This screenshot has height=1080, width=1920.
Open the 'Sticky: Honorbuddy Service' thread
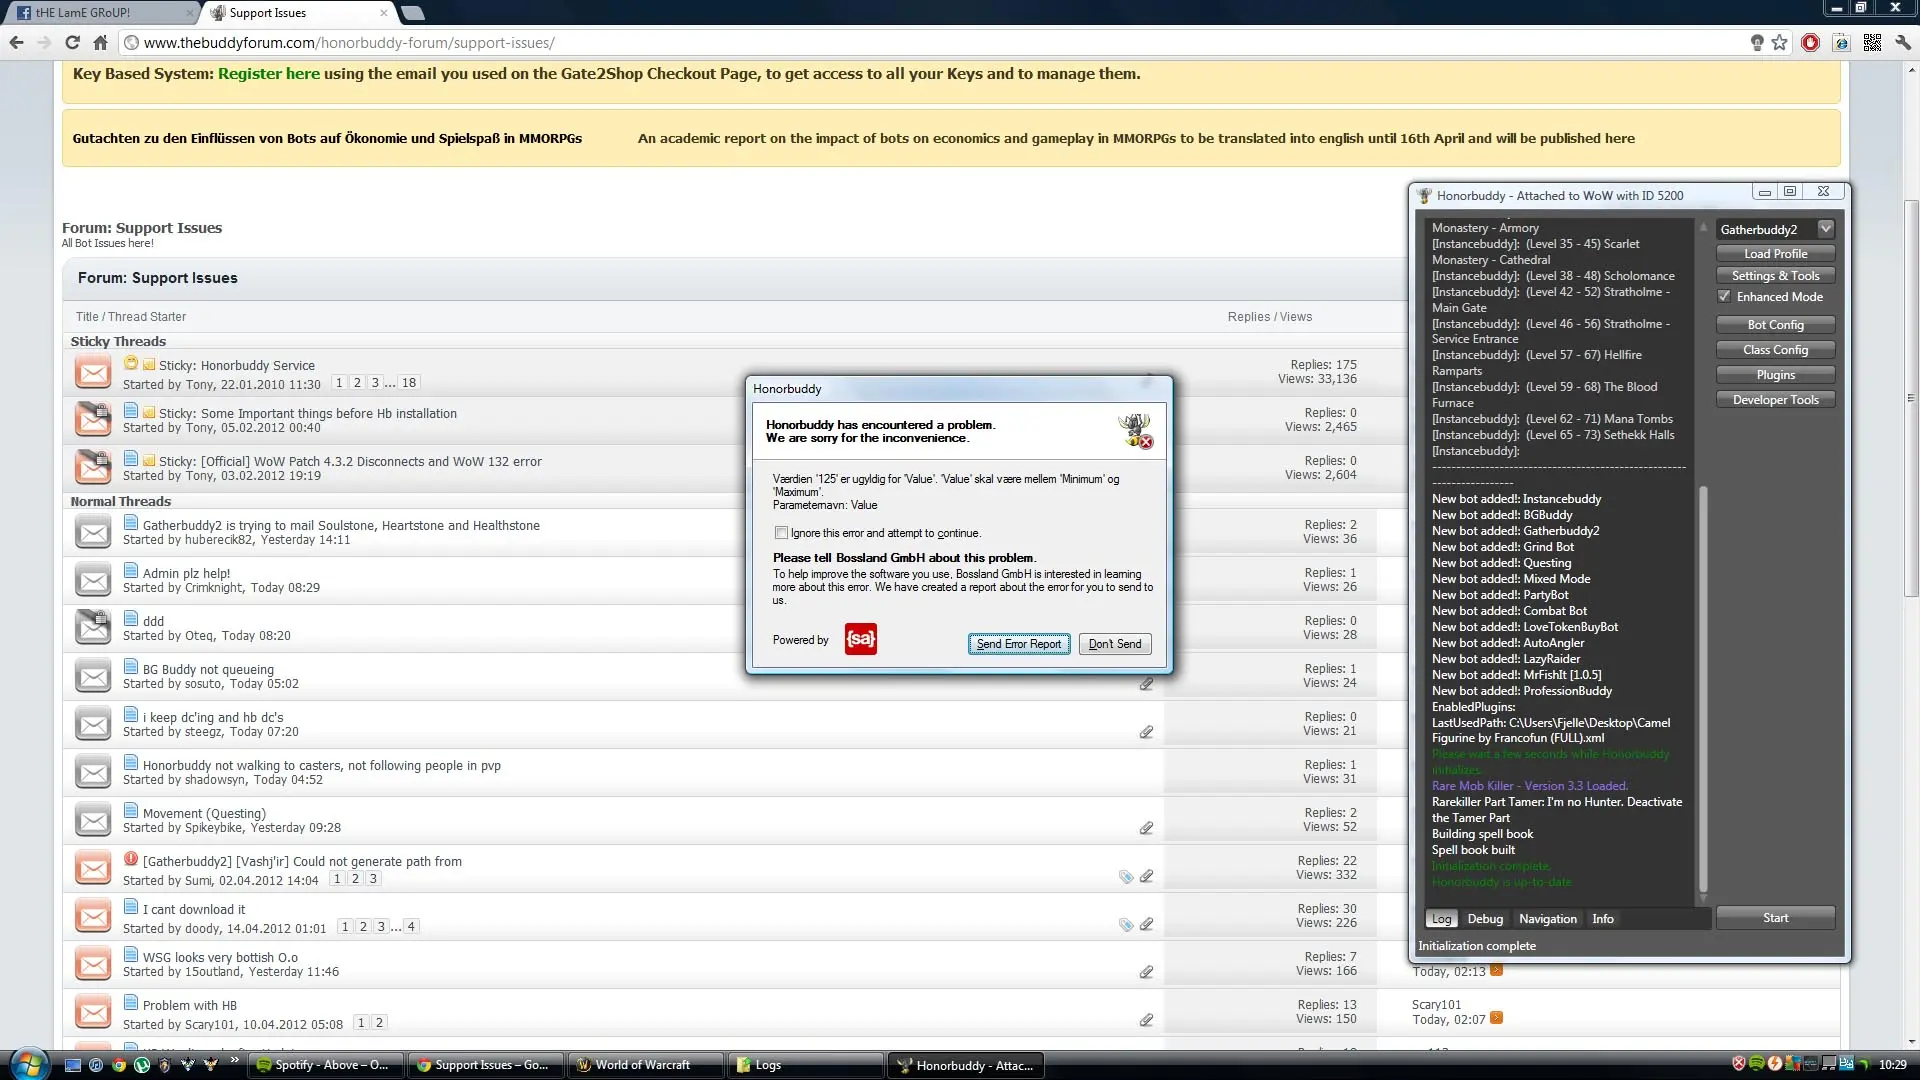pyautogui.click(x=237, y=366)
